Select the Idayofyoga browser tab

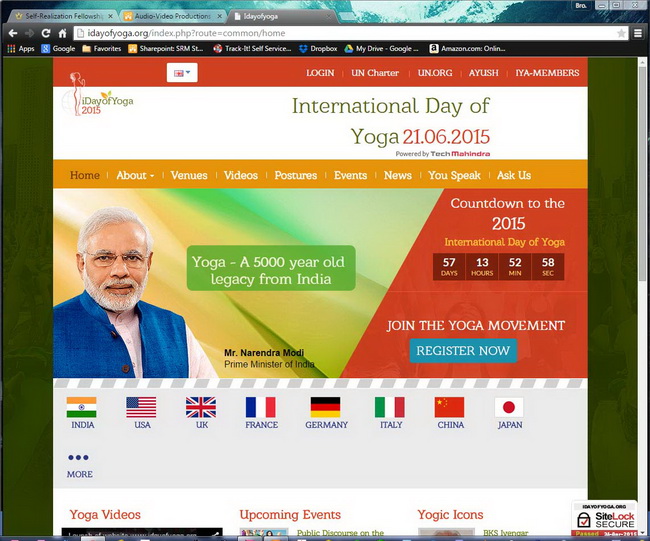coord(282,16)
